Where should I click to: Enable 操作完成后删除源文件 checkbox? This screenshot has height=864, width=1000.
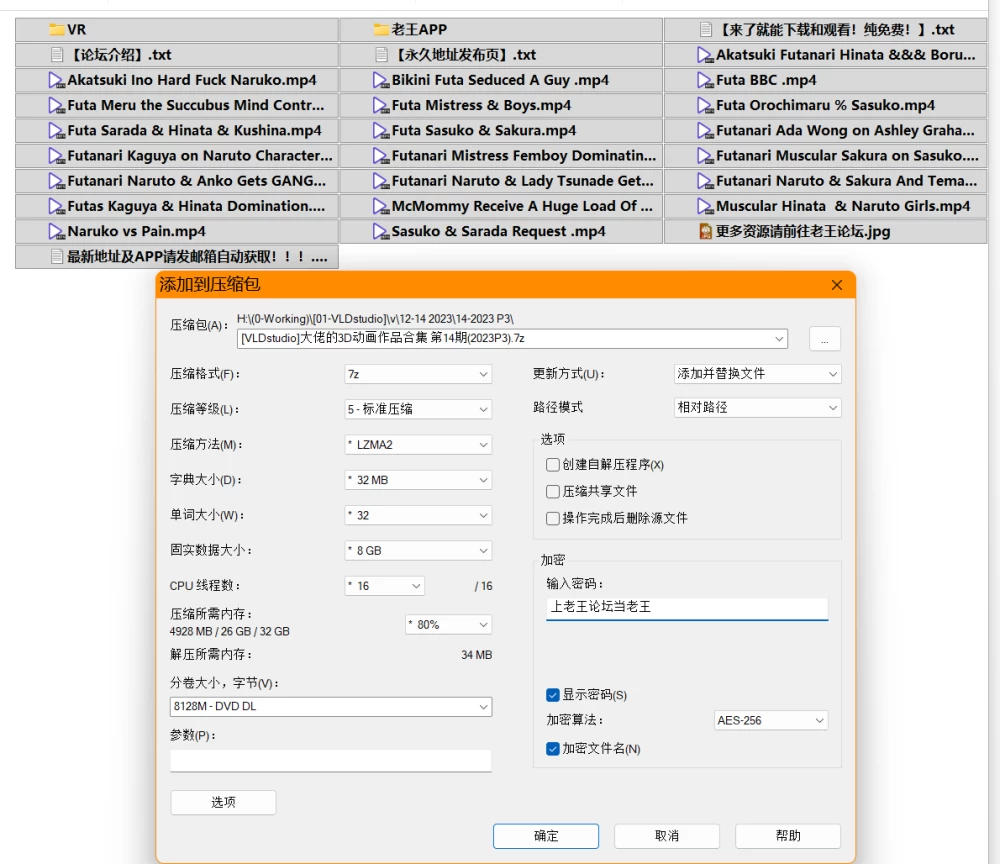click(553, 518)
